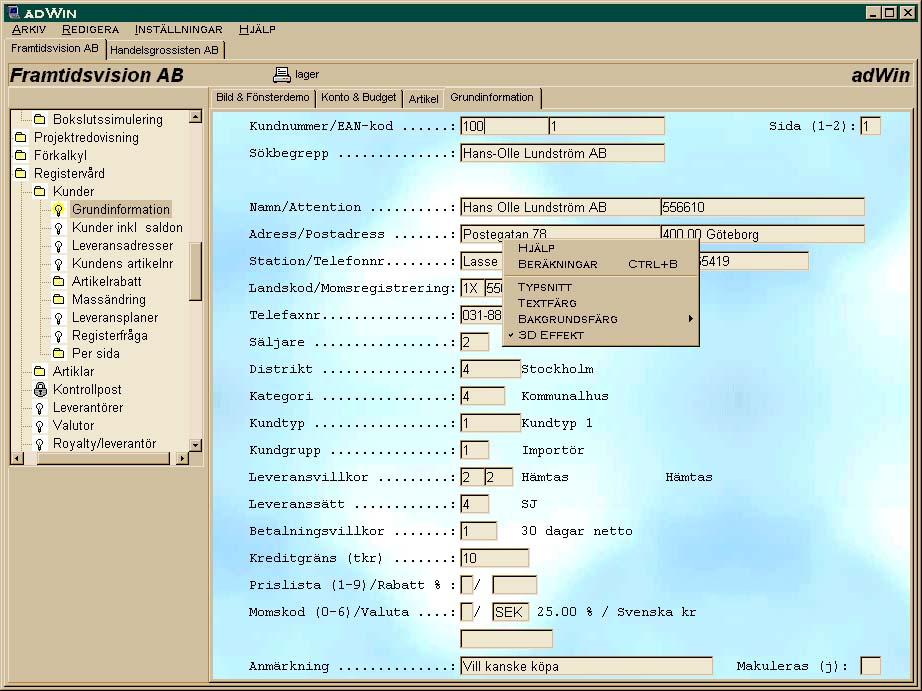Click the Kundnummer field containing 100

tap(504, 126)
